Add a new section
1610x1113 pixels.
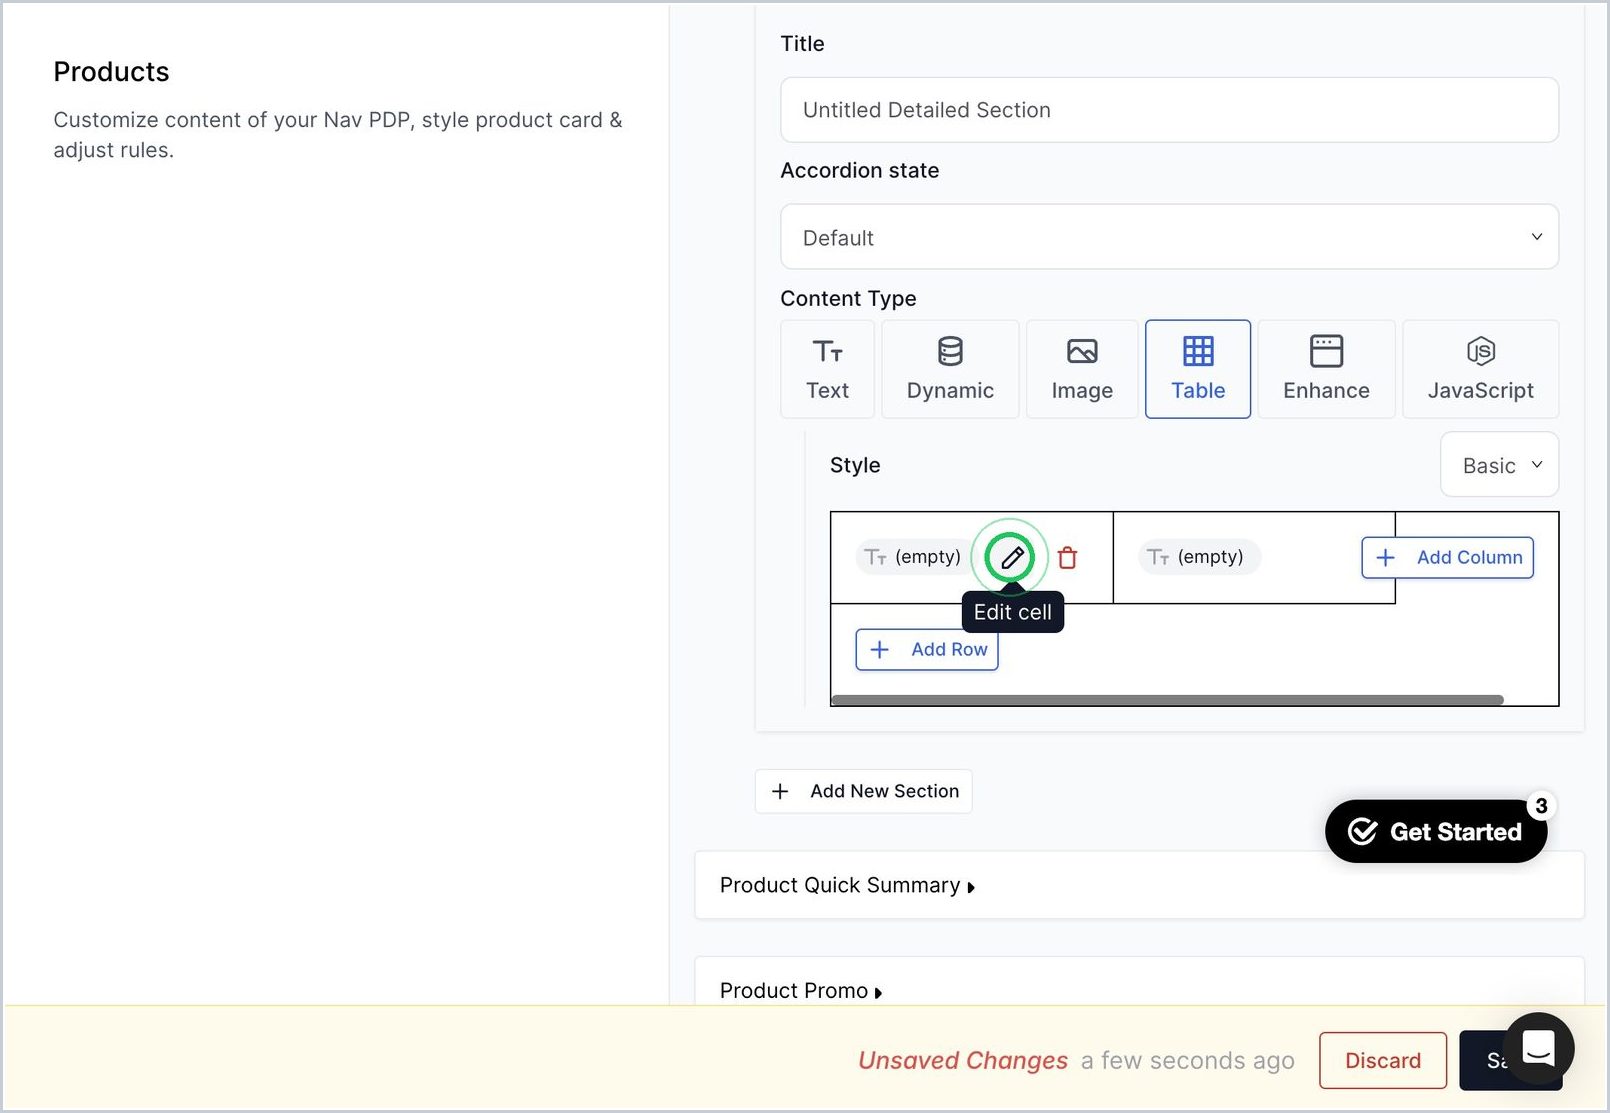coord(863,791)
